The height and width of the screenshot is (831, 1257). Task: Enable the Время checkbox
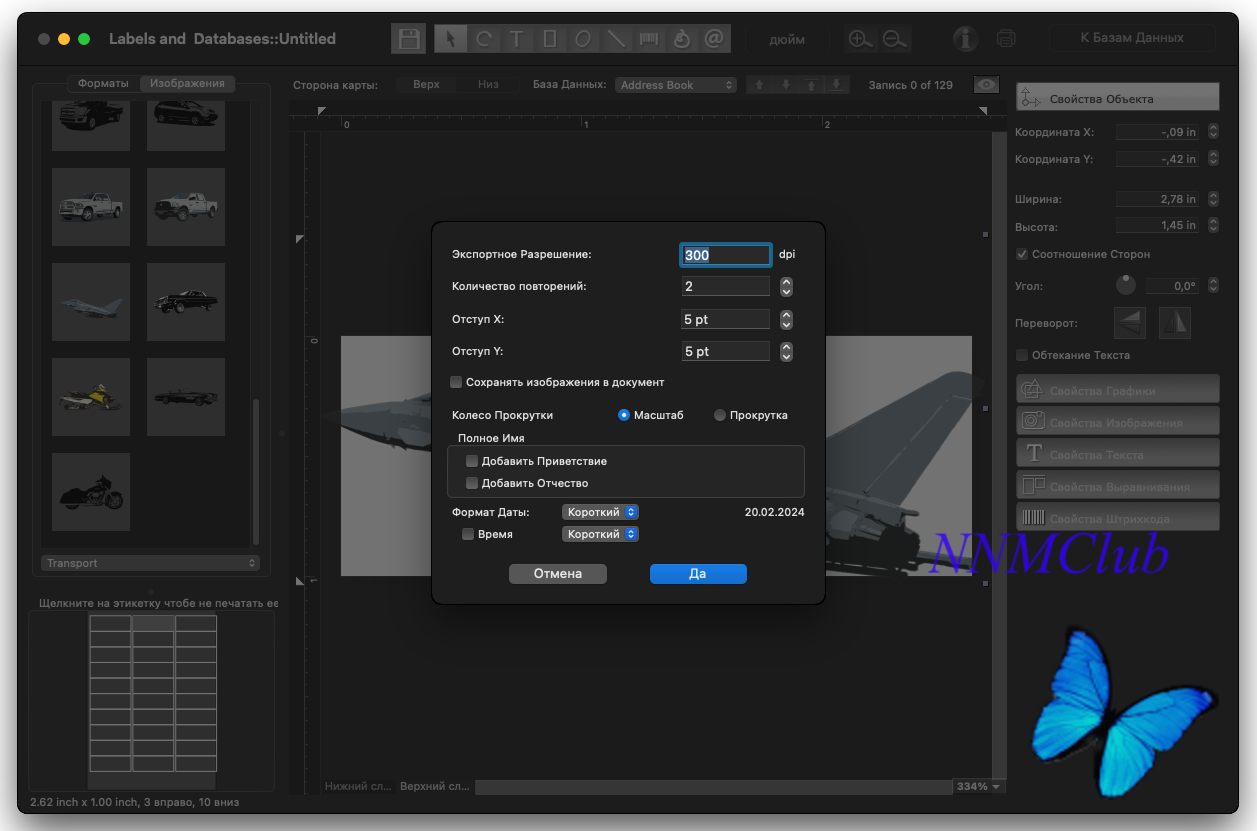point(468,534)
